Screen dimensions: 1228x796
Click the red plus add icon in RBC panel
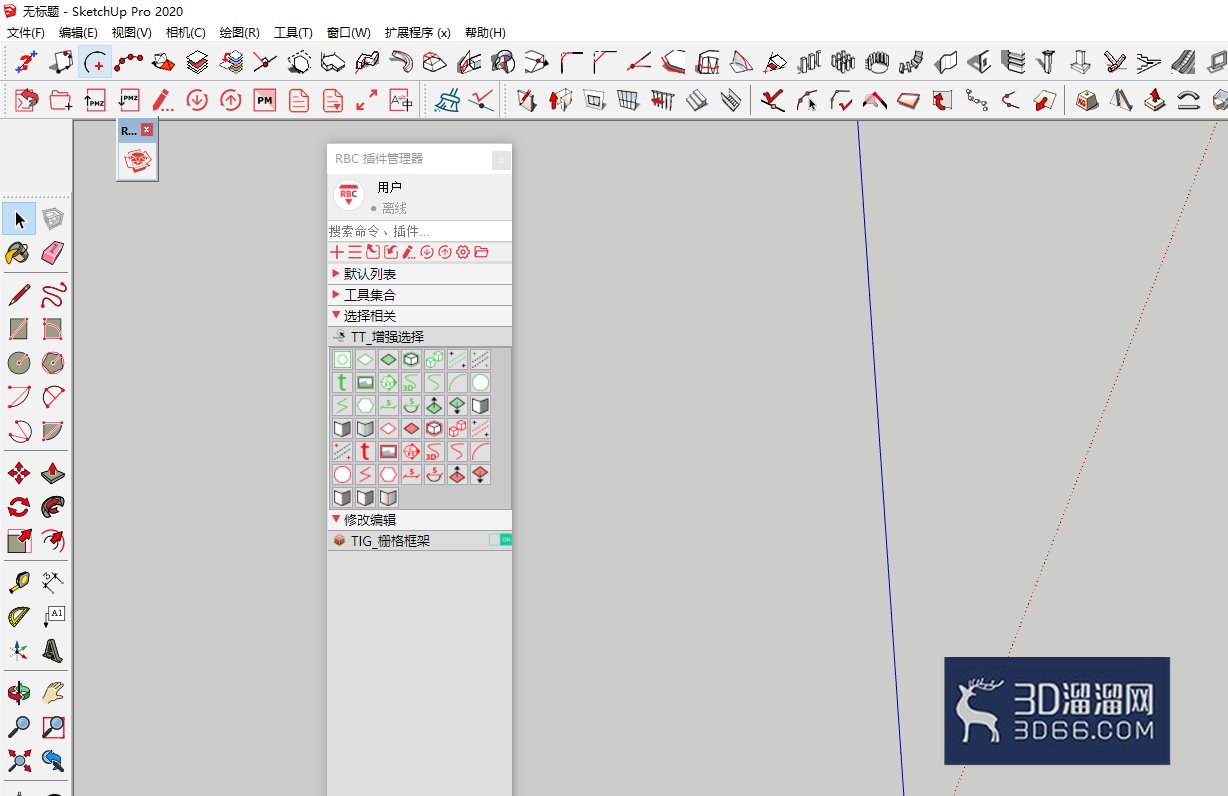337,252
